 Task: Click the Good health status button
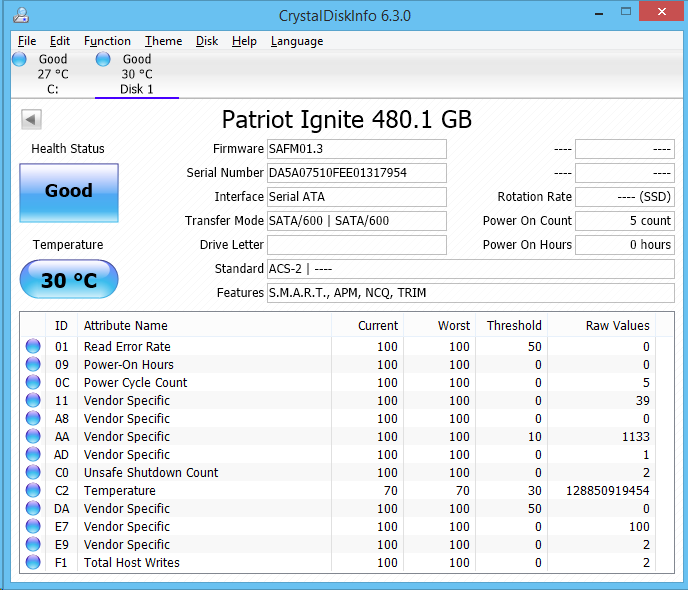pyautogui.click(x=69, y=192)
